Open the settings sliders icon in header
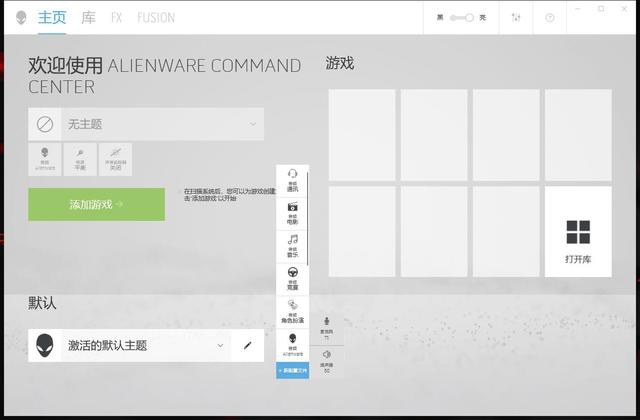The image size is (640, 420). tap(516, 18)
